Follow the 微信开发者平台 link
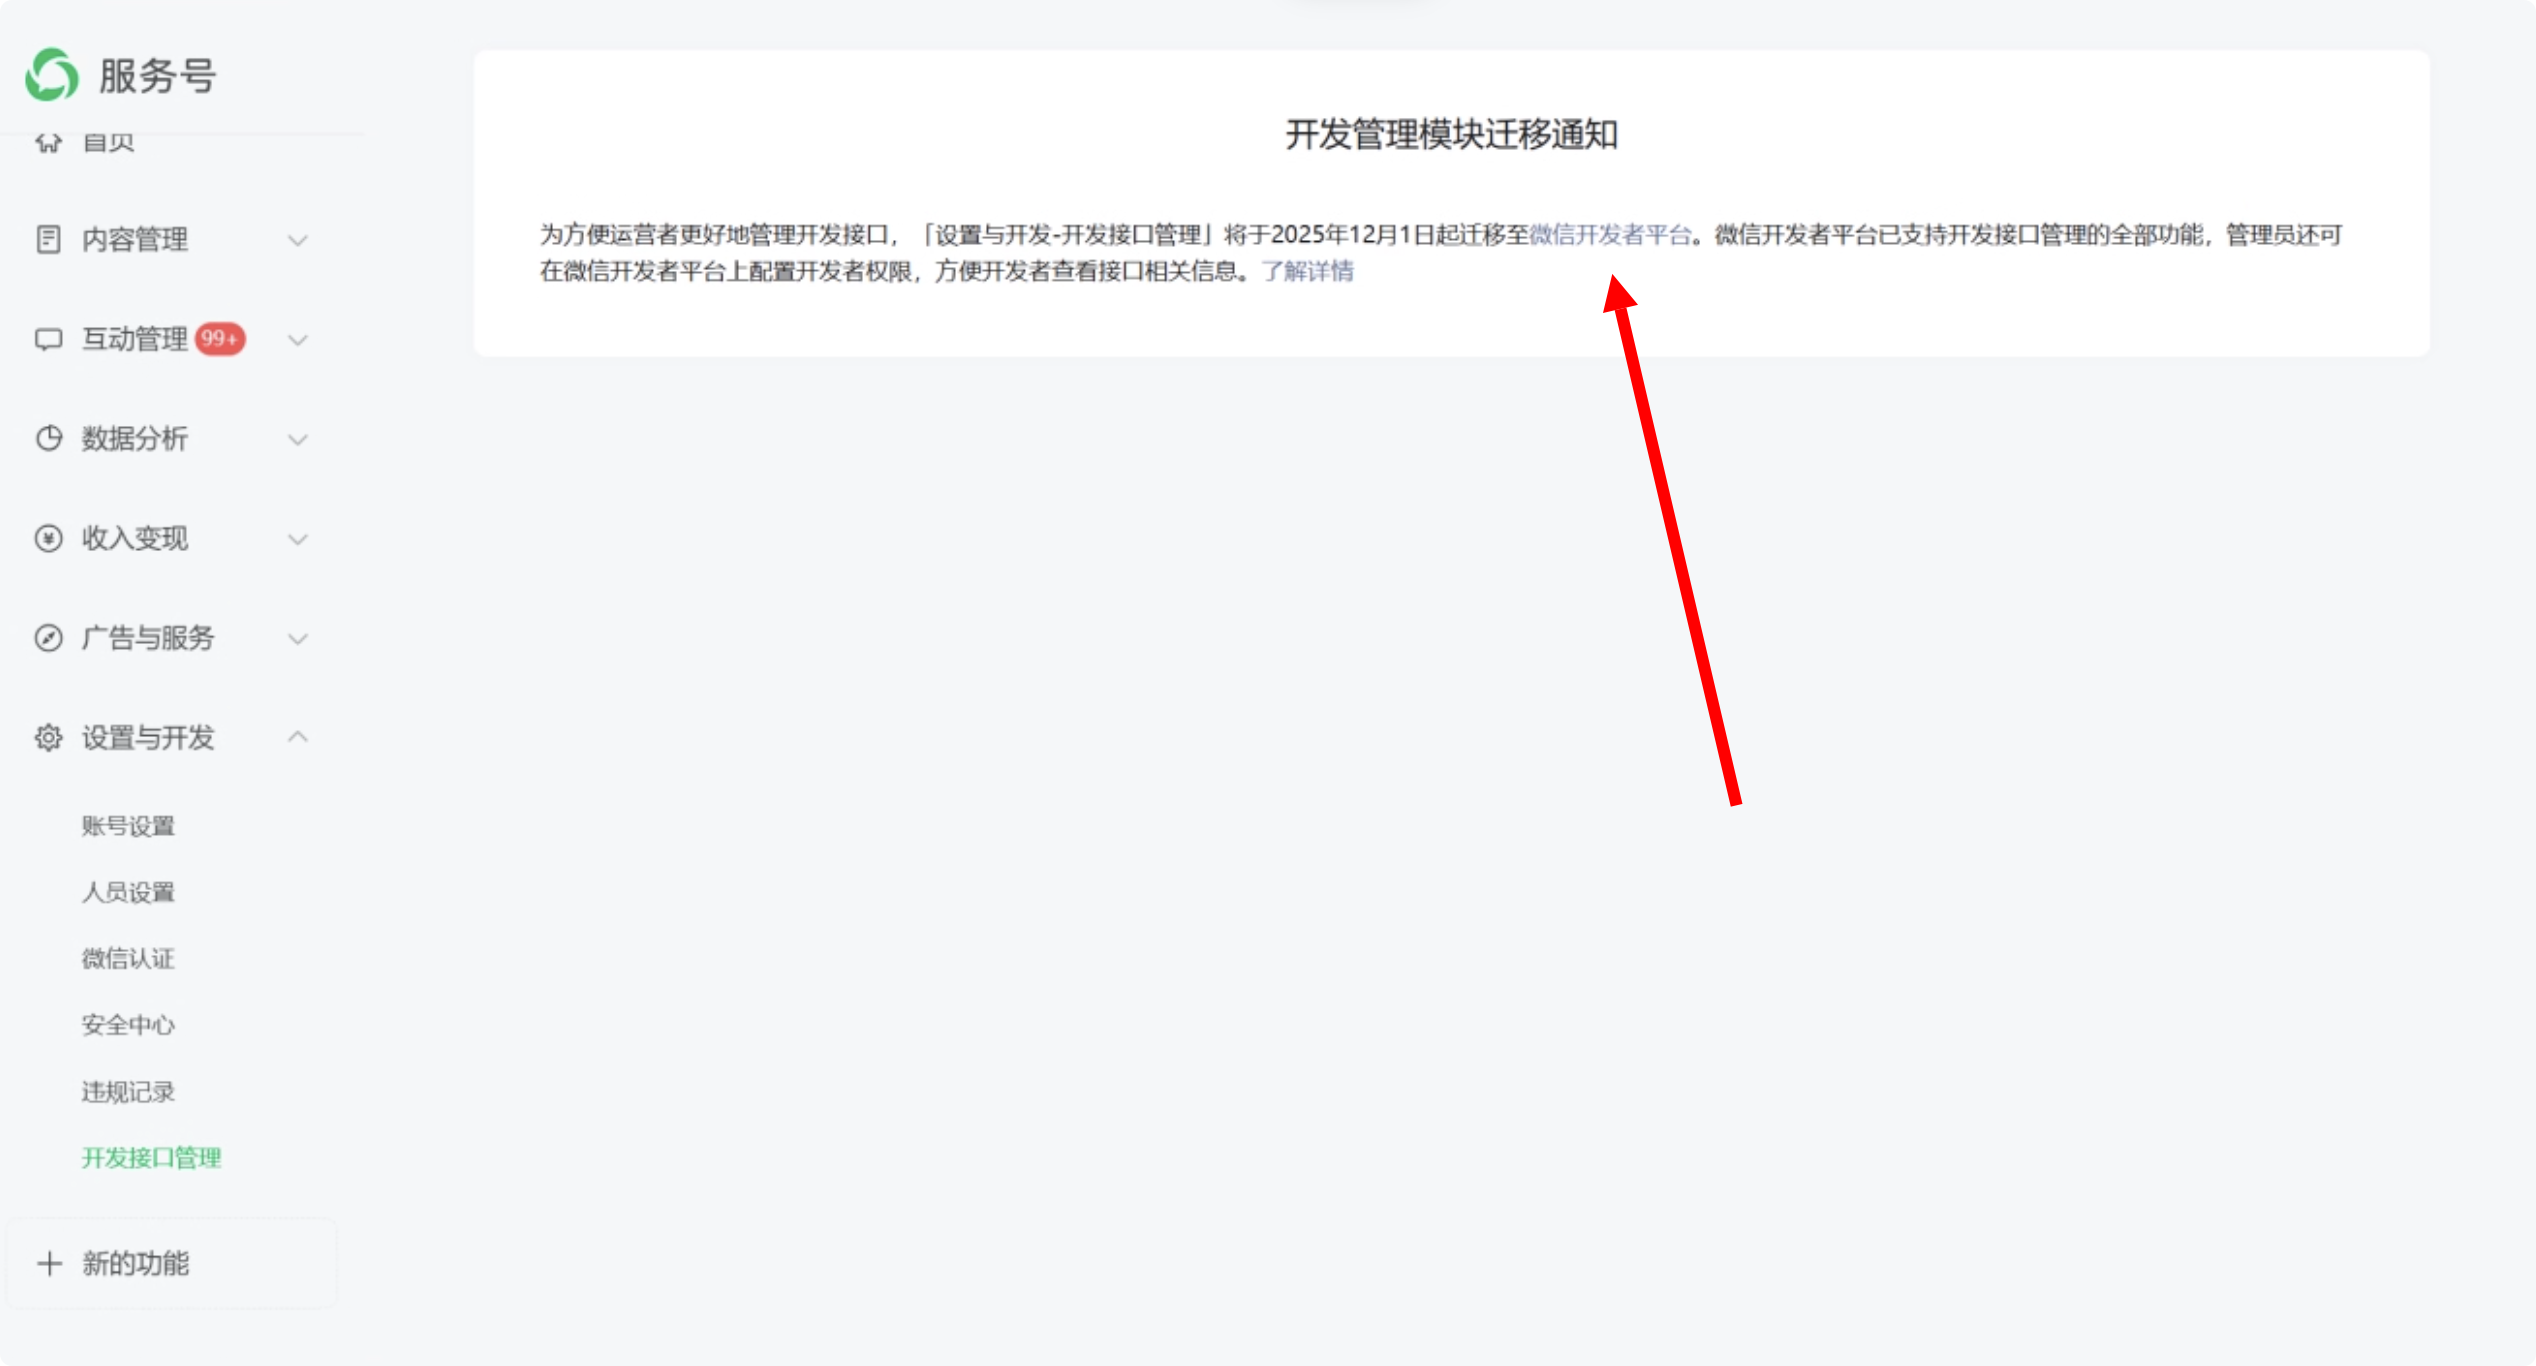 (1610, 235)
